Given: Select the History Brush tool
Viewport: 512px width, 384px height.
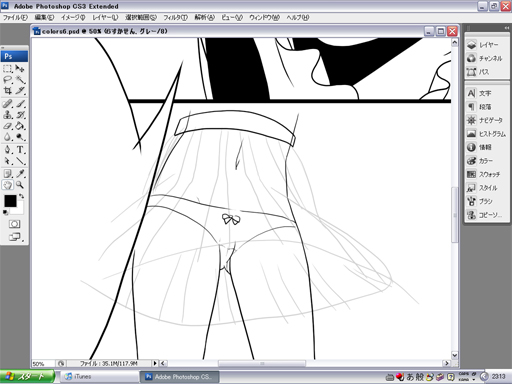Looking at the screenshot, I should pos(20,115).
